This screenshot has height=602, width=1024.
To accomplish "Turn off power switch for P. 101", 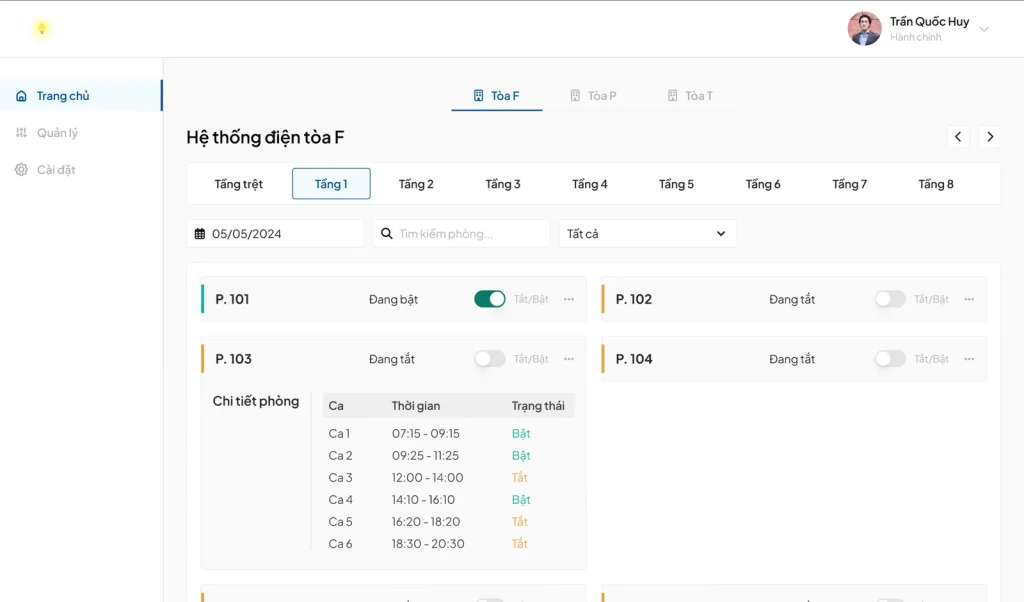I will [489, 299].
